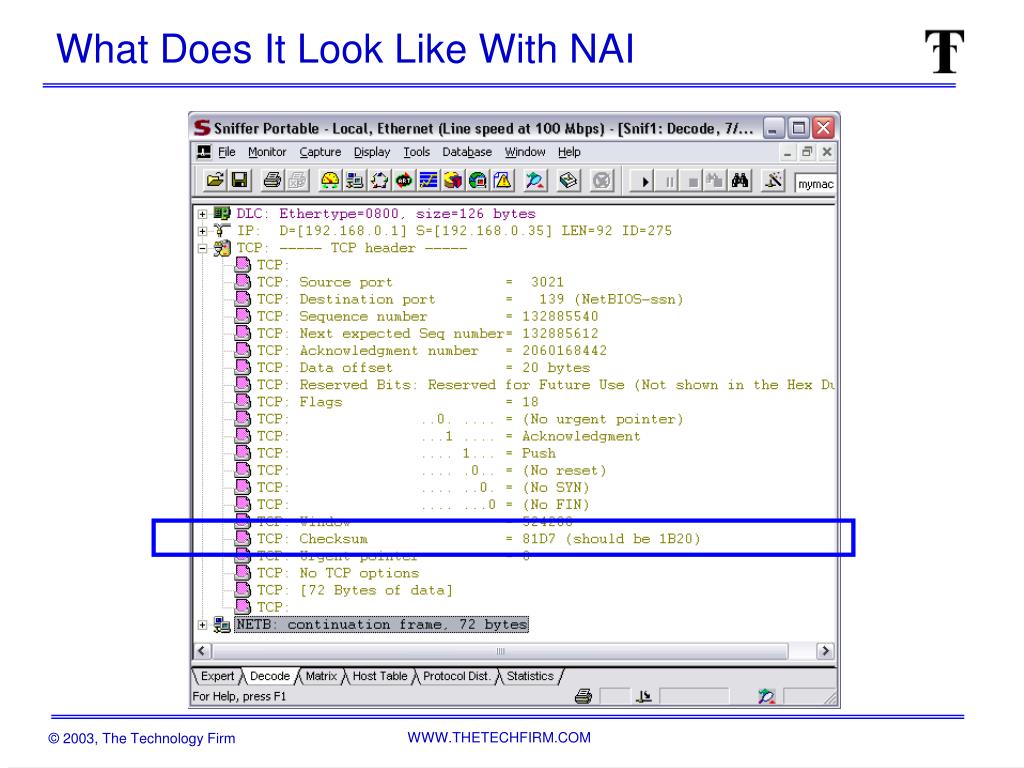Open the Capture menu
Viewport: 1024px width, 768px height.
320,152
